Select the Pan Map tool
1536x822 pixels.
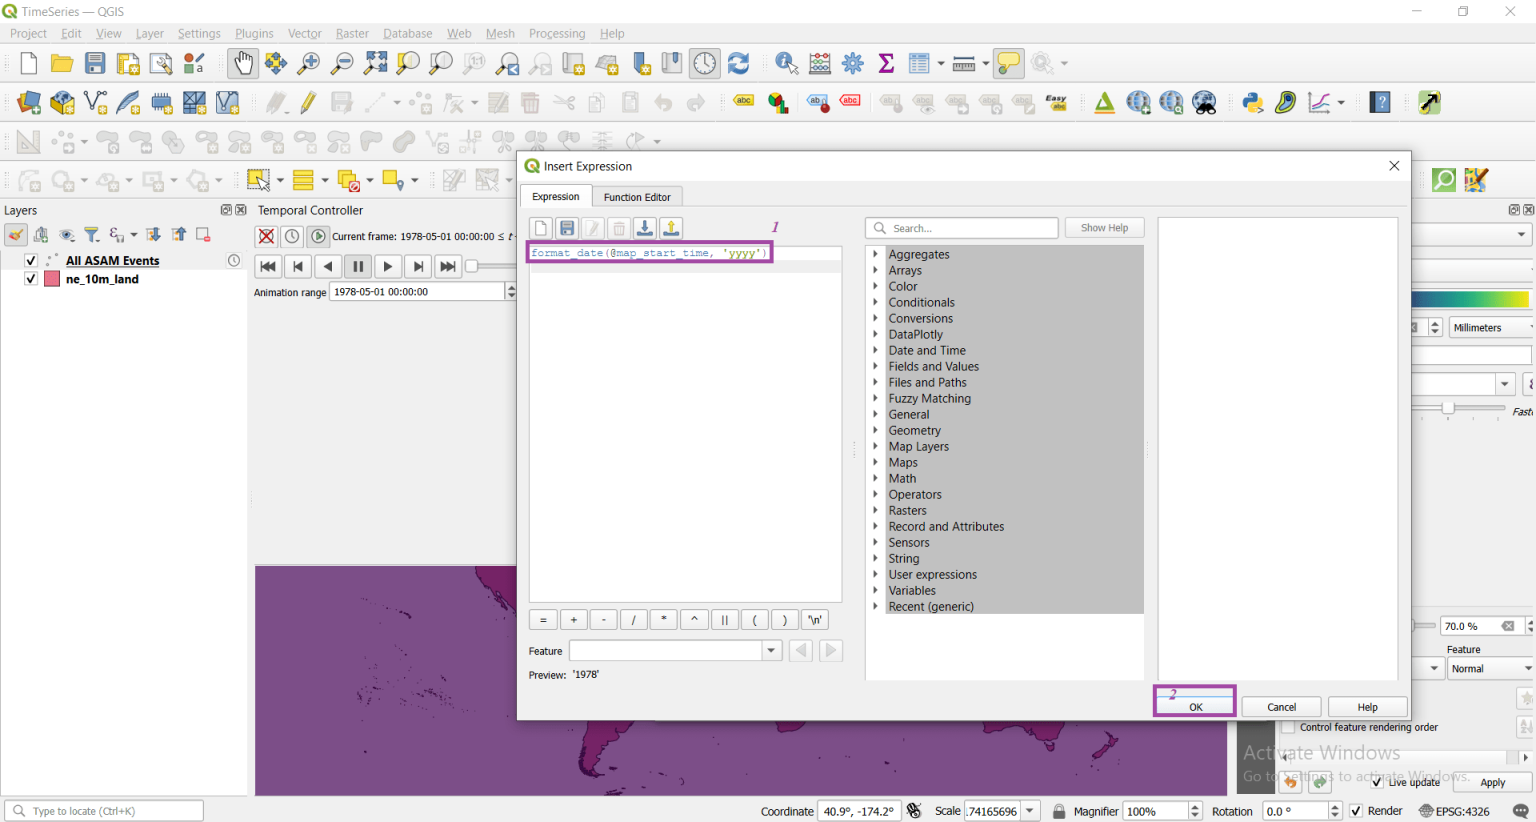click(x=243, y=62)
